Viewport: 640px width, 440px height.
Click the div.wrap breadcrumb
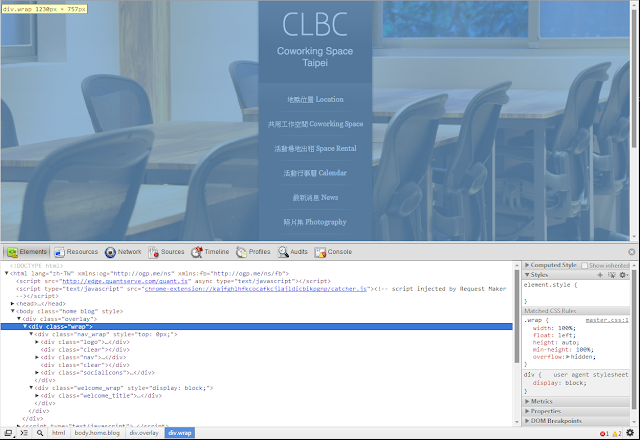(x=180, y=433)
